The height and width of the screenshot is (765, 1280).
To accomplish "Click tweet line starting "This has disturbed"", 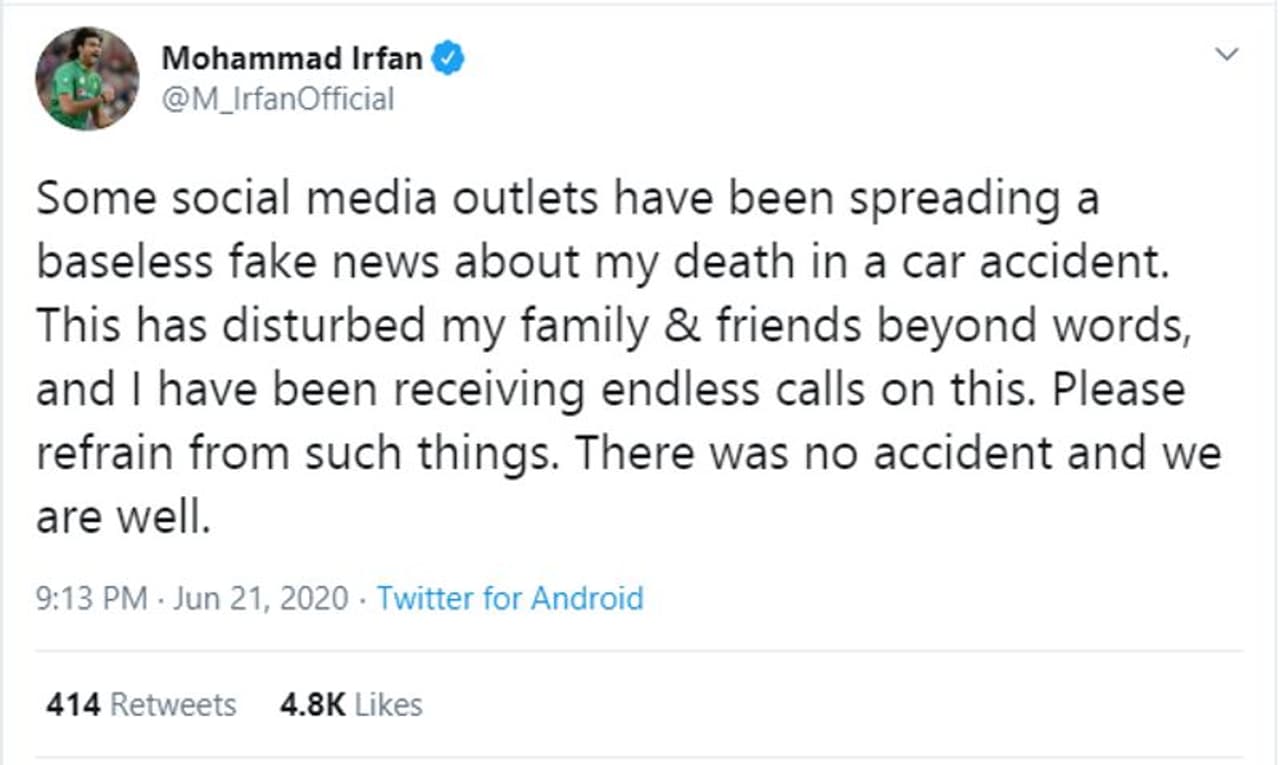I will tap(613, 326).
